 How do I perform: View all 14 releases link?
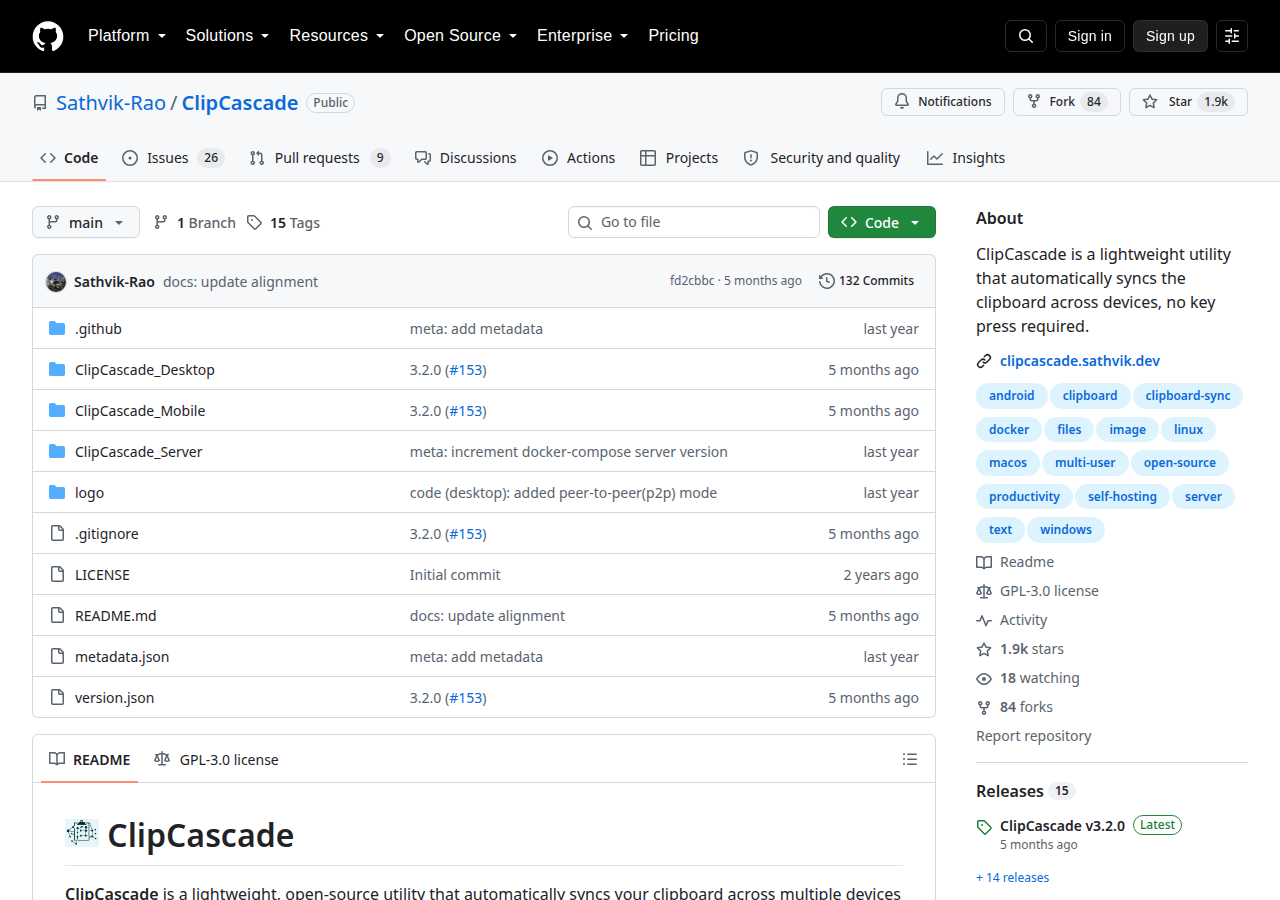1012,878
